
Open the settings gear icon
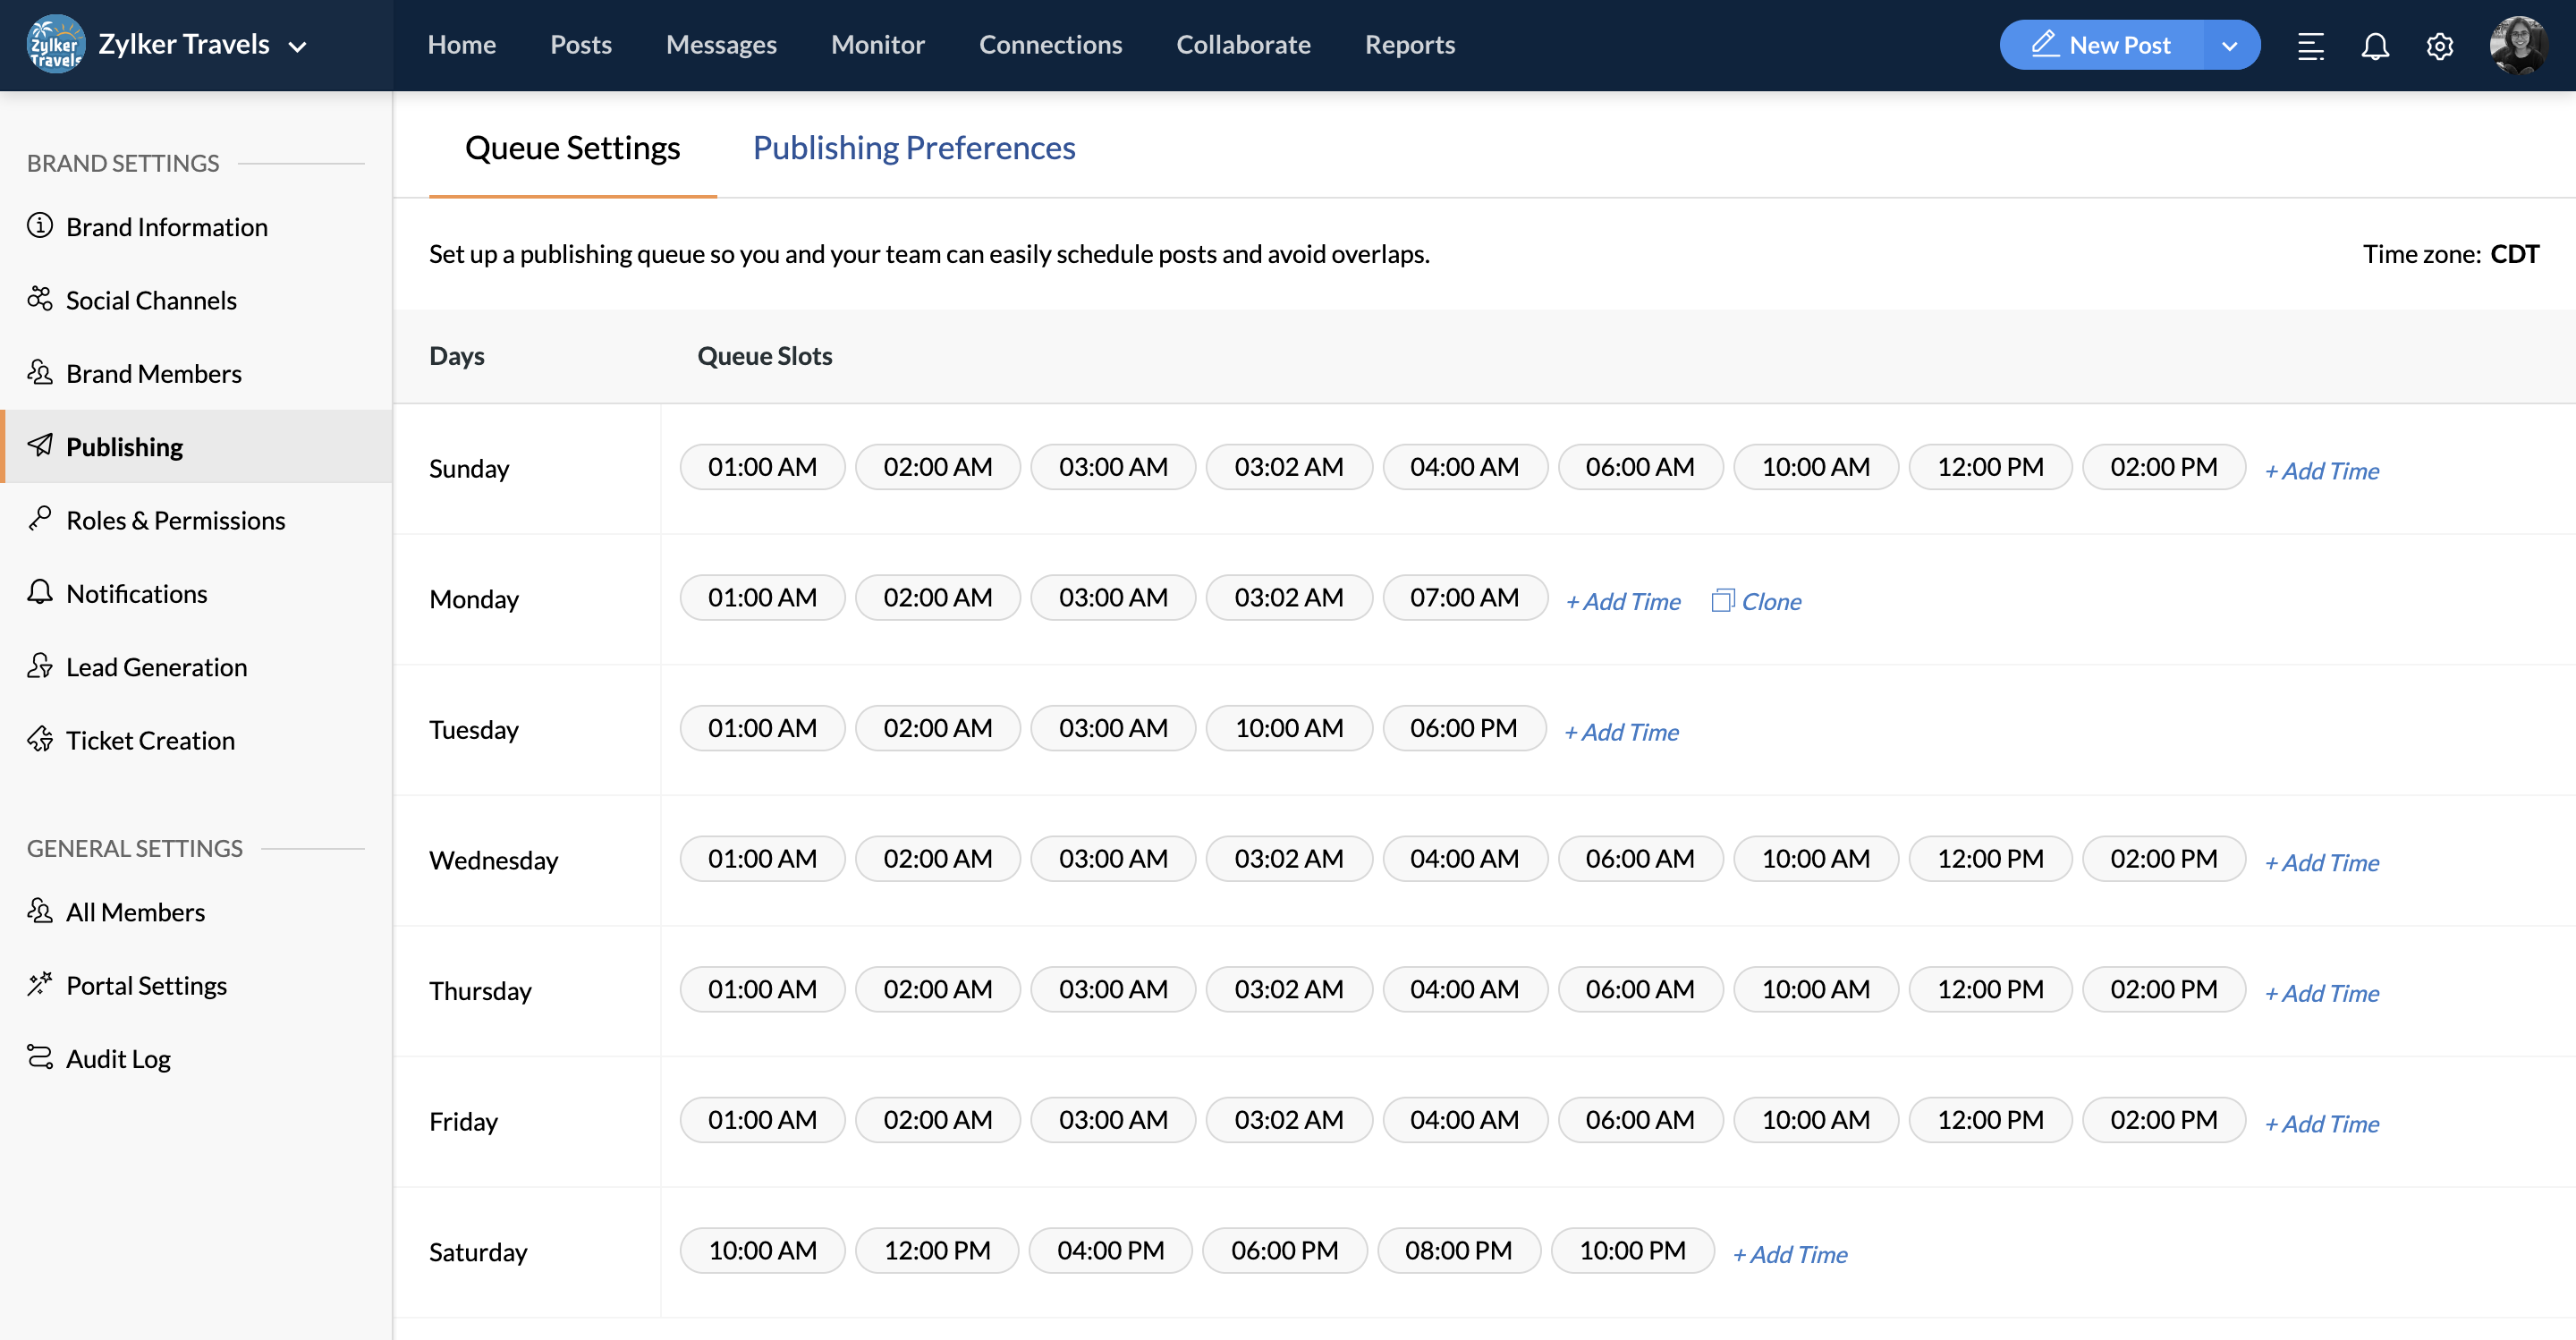tap(2439, 46)
